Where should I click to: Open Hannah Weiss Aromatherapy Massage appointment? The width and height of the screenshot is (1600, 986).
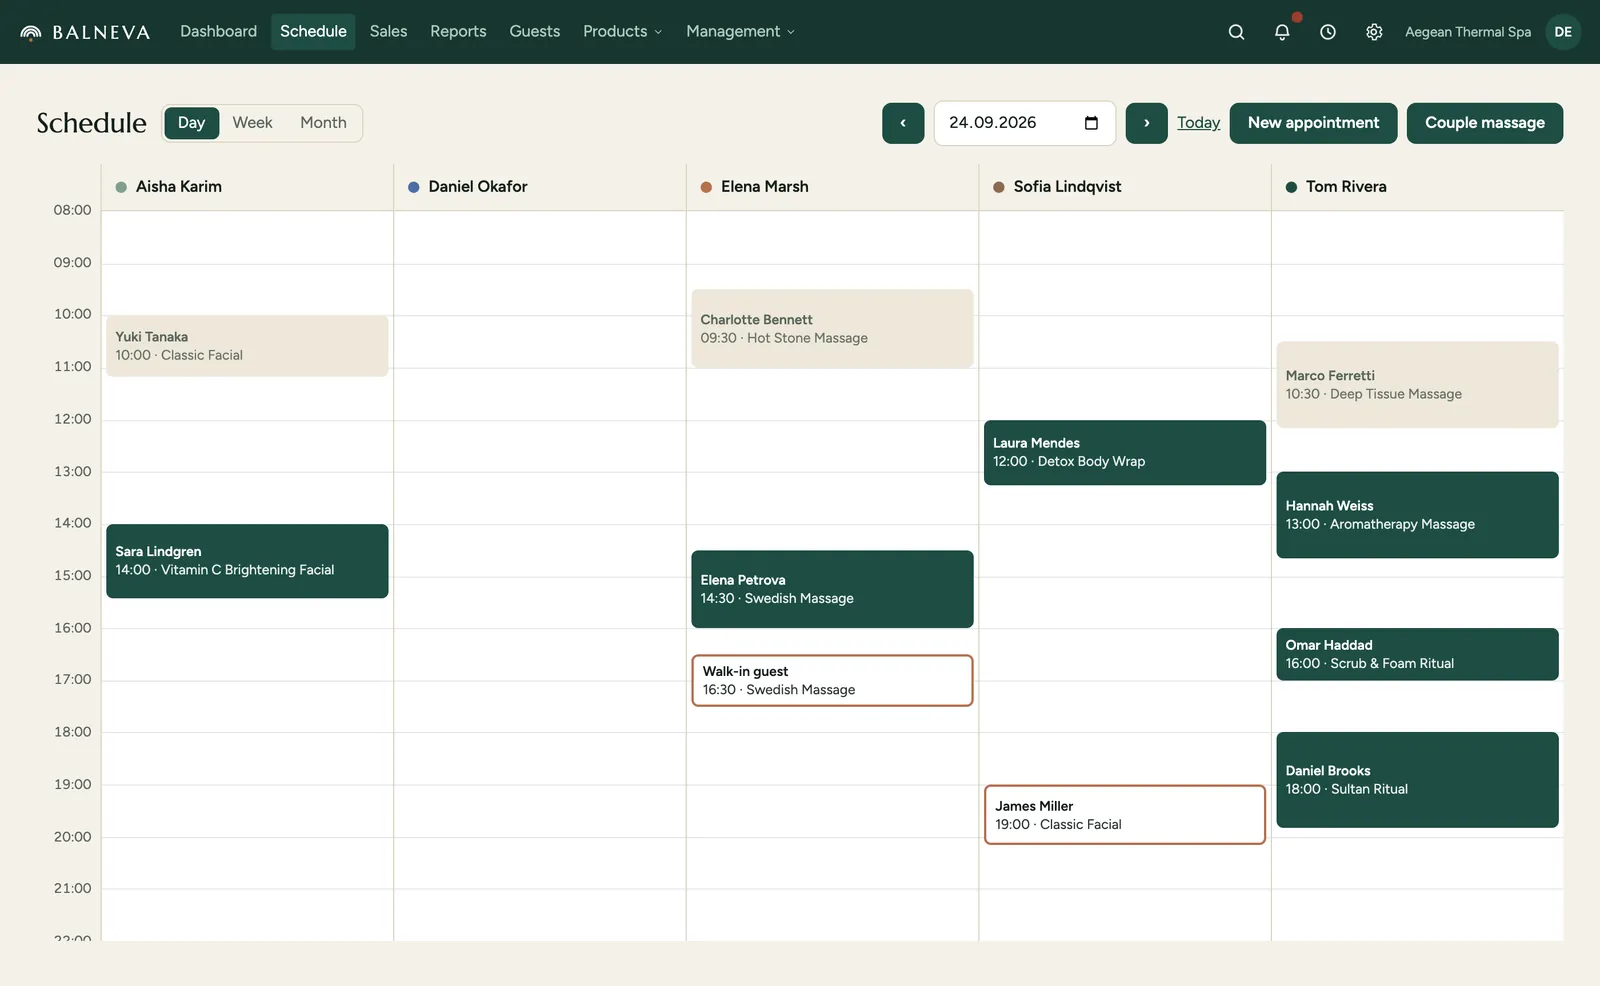tap(1417, 515)
